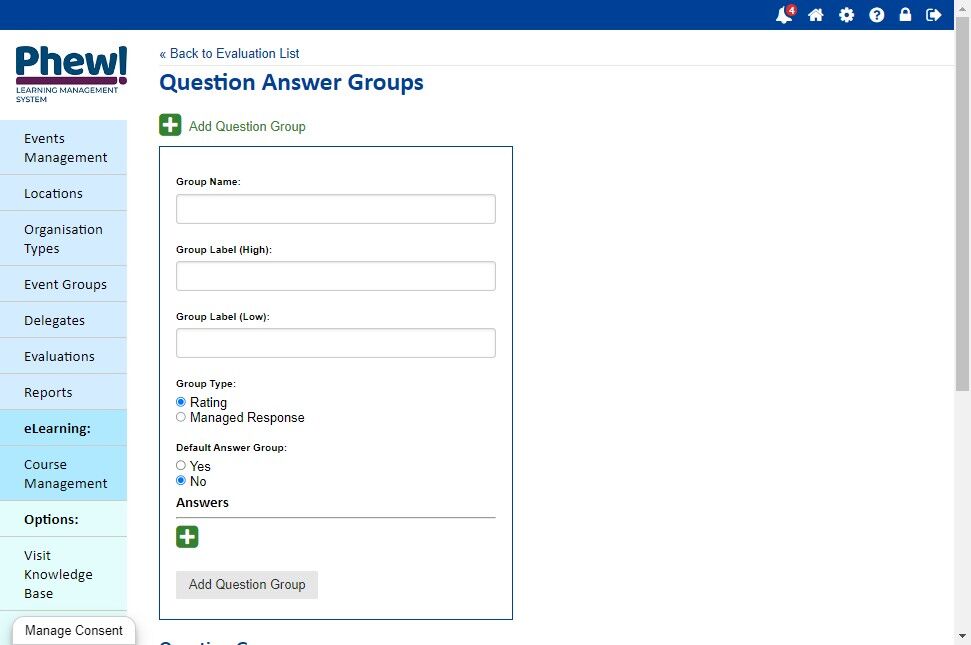Go back to Evaluation List link

pos(229,54)
